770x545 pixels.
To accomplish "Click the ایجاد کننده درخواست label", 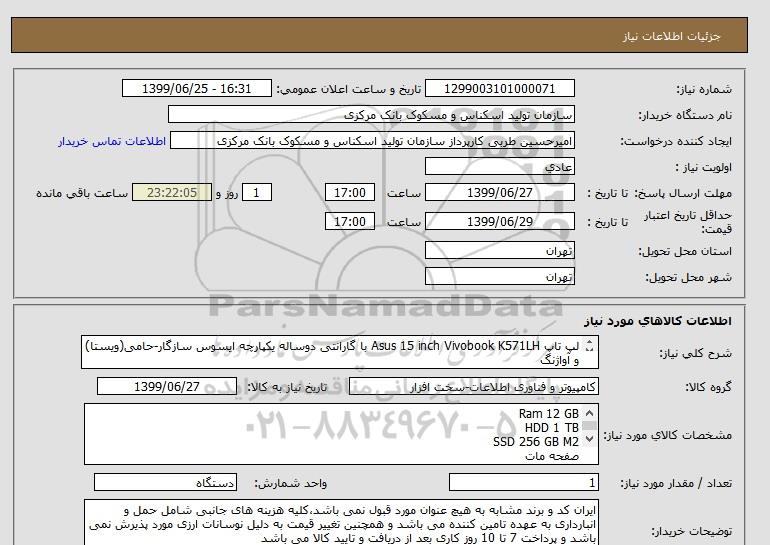I will pyautogui.click(x=676, y=141).
